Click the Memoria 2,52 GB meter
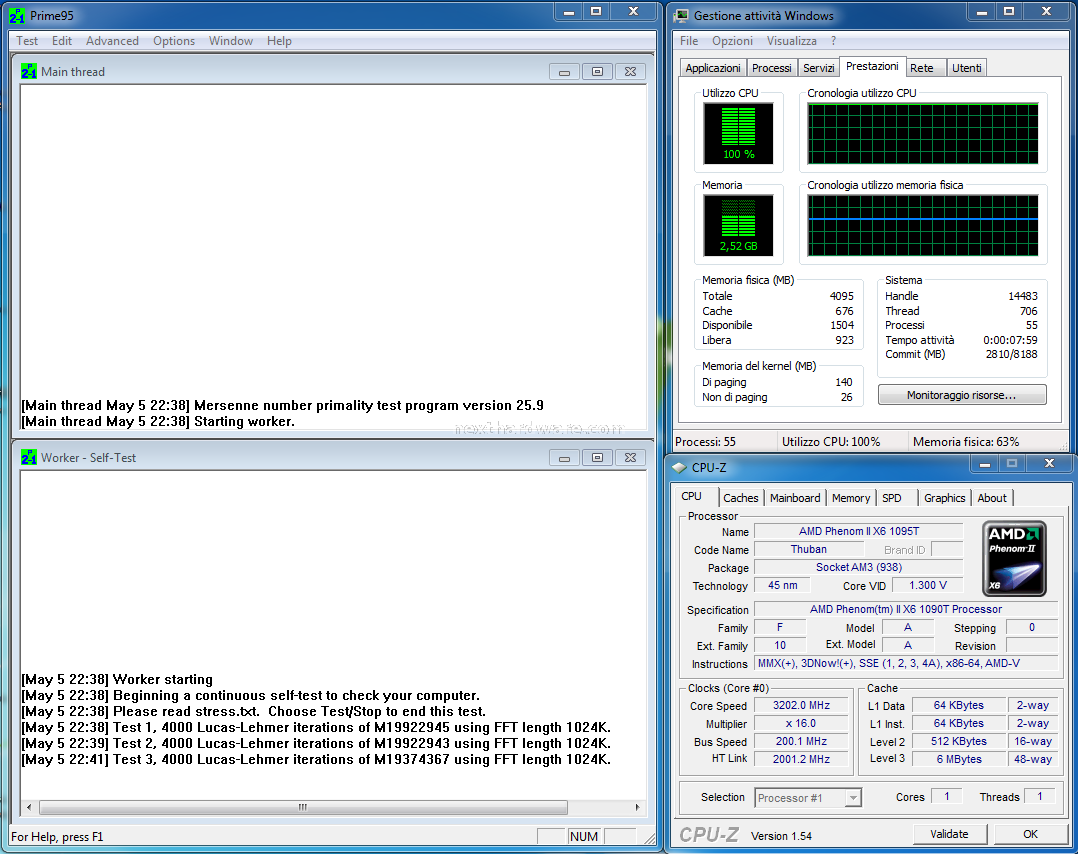1078x854 pixels. pos(738,226)
